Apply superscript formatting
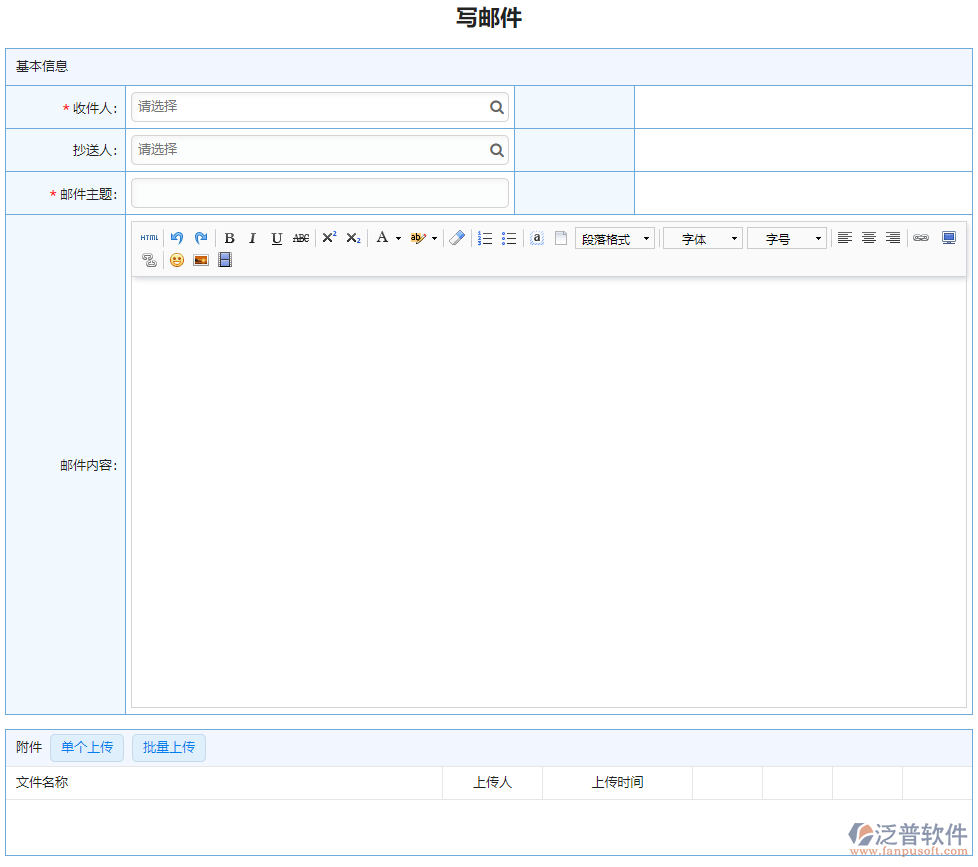 tap(328, 237)
